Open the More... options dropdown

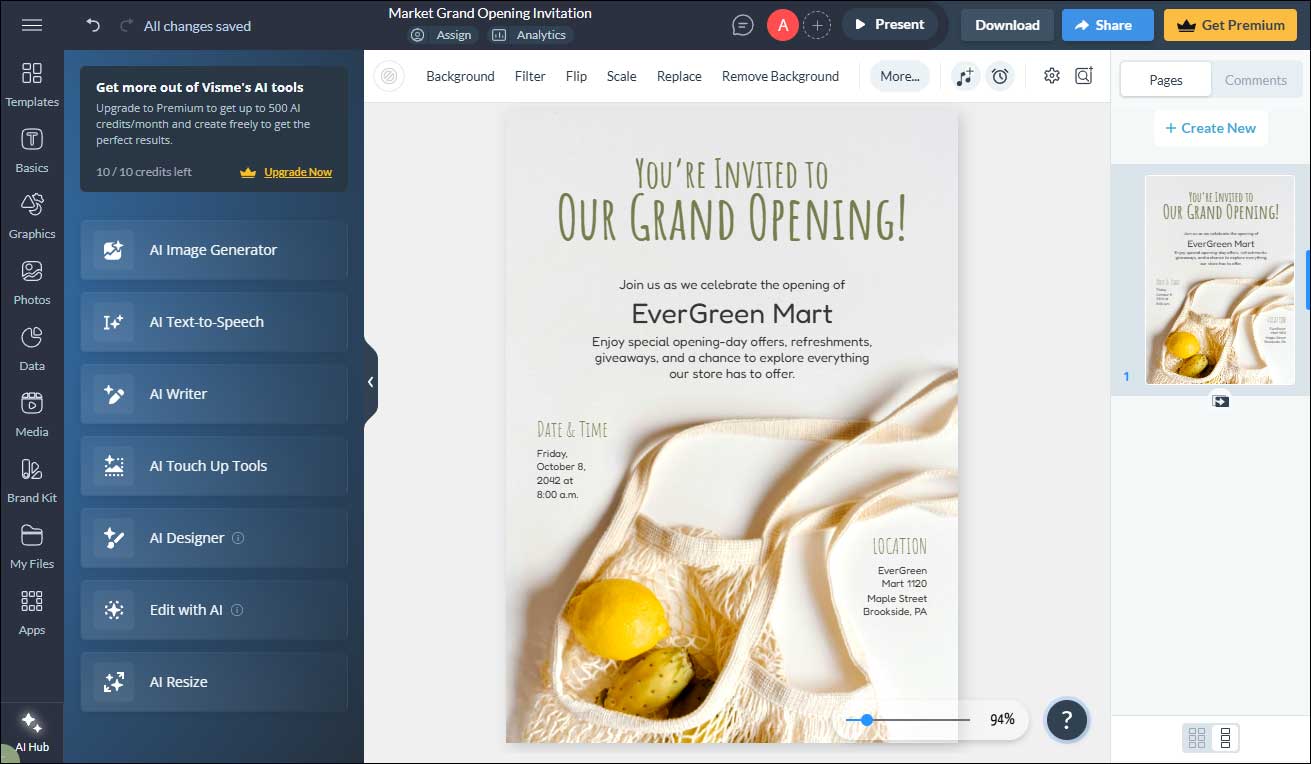tap(898, 75)
